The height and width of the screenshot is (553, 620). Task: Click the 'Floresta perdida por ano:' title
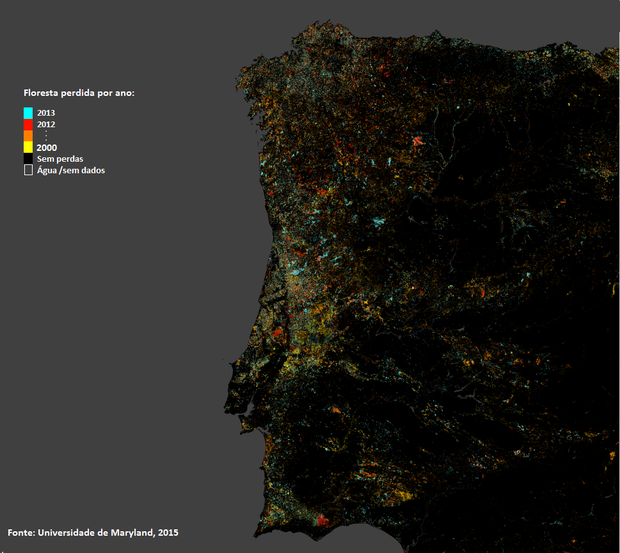click(x=79, y=93)
